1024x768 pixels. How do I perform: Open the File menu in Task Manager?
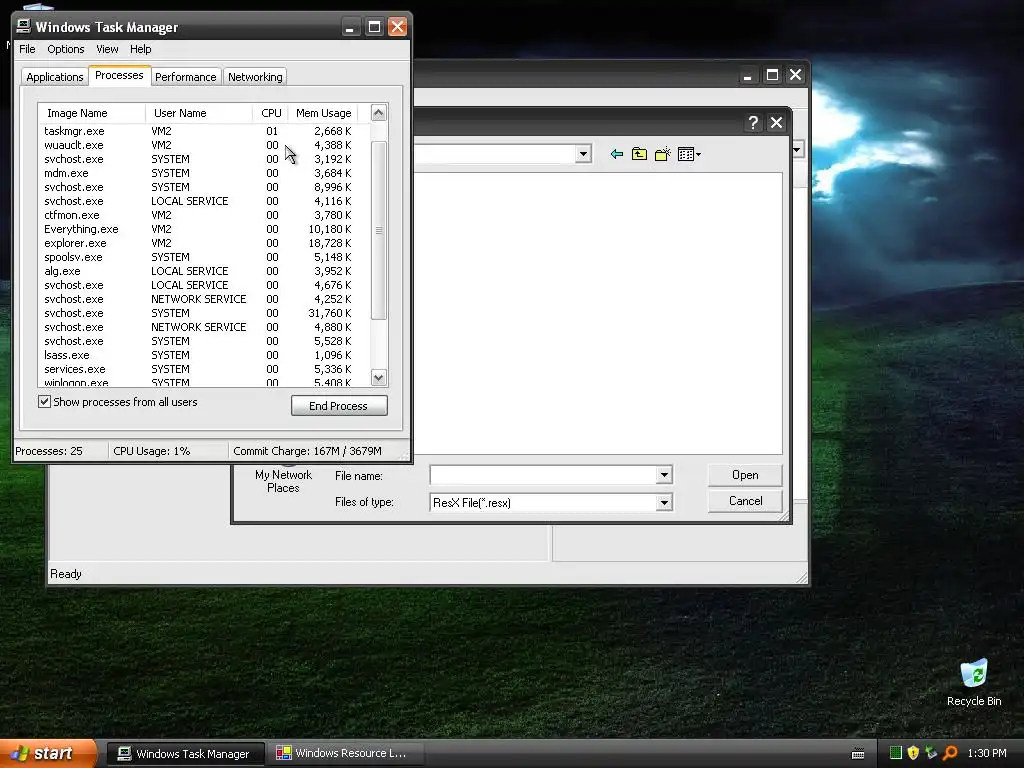pos(27,49)
